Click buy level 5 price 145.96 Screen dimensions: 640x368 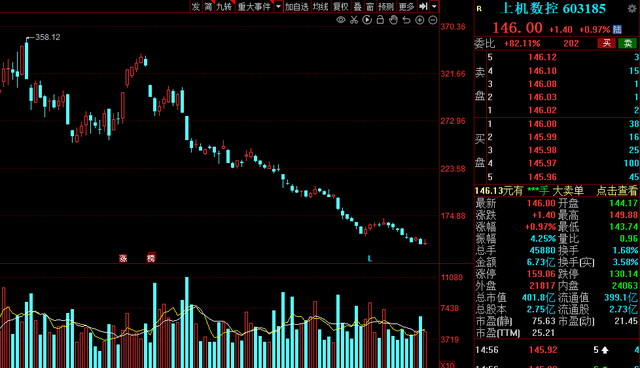(x=542, y=177)
